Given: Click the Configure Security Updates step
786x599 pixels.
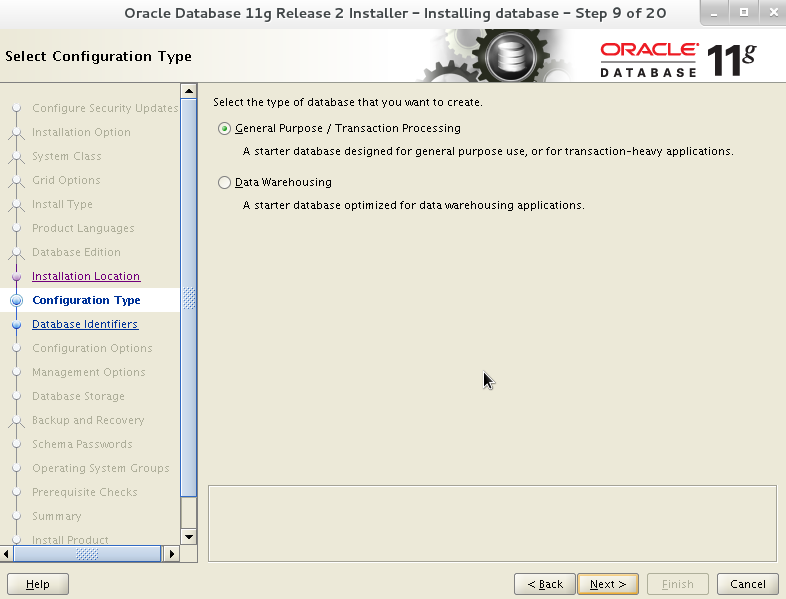Looking at the screenshot, I should [x=105, y=108].
